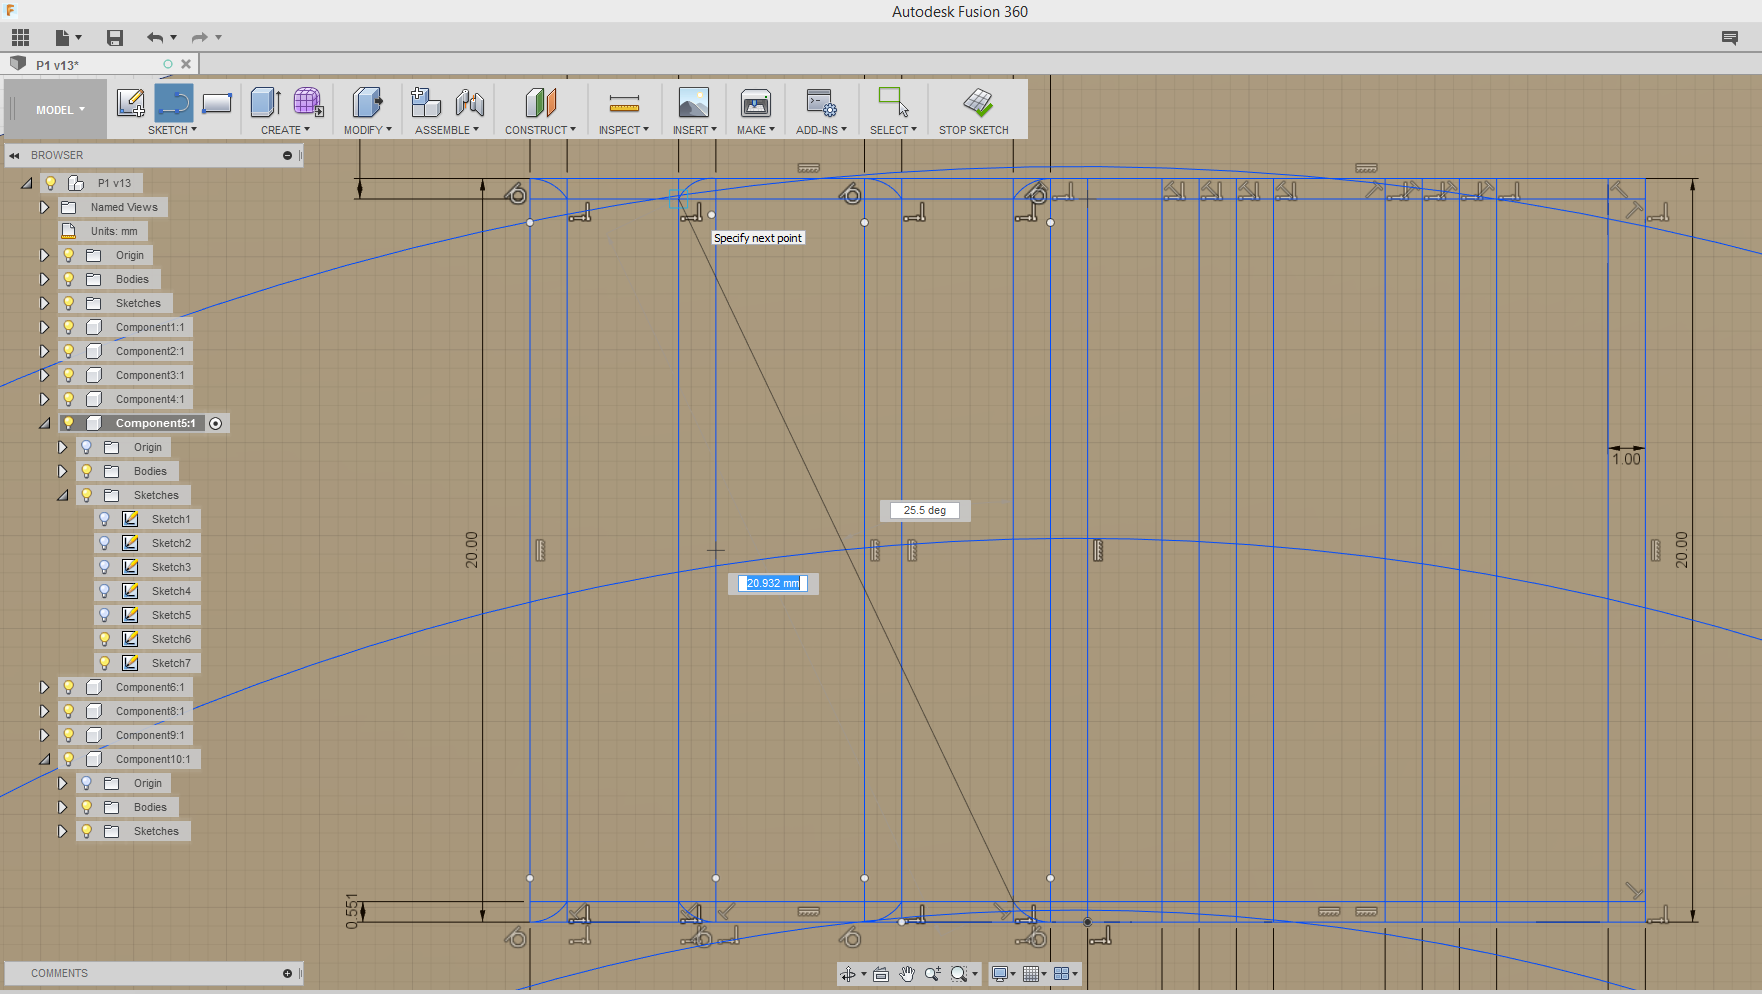Collapse the Component5:1 node
This screenshot has width=1762, height=994.
pyautogui.click(x=44, y=423)
